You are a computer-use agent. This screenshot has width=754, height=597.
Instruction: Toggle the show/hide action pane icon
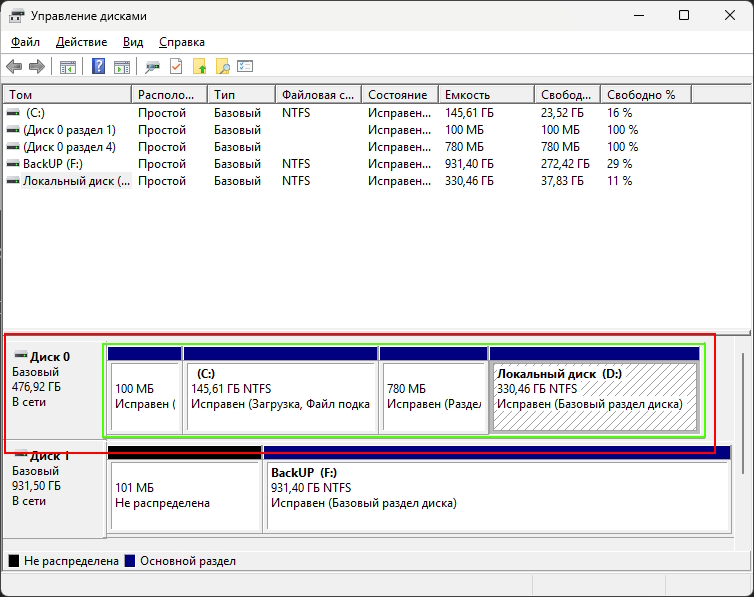click(122, 67)
